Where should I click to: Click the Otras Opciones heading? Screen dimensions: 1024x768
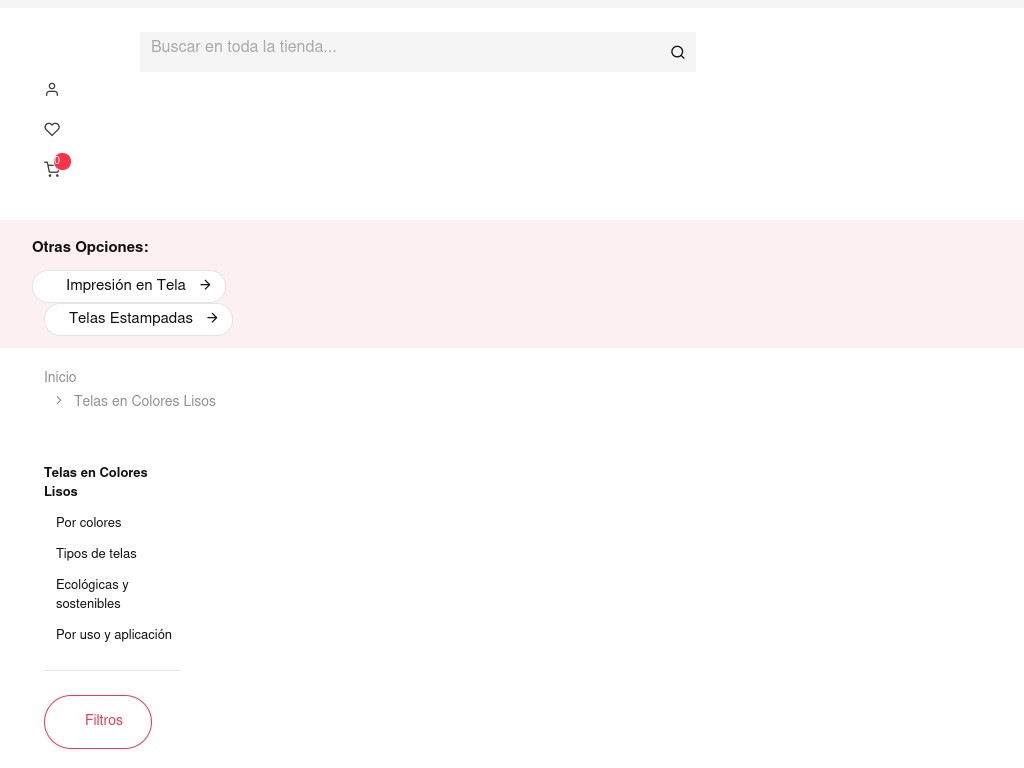coord(90,247)
